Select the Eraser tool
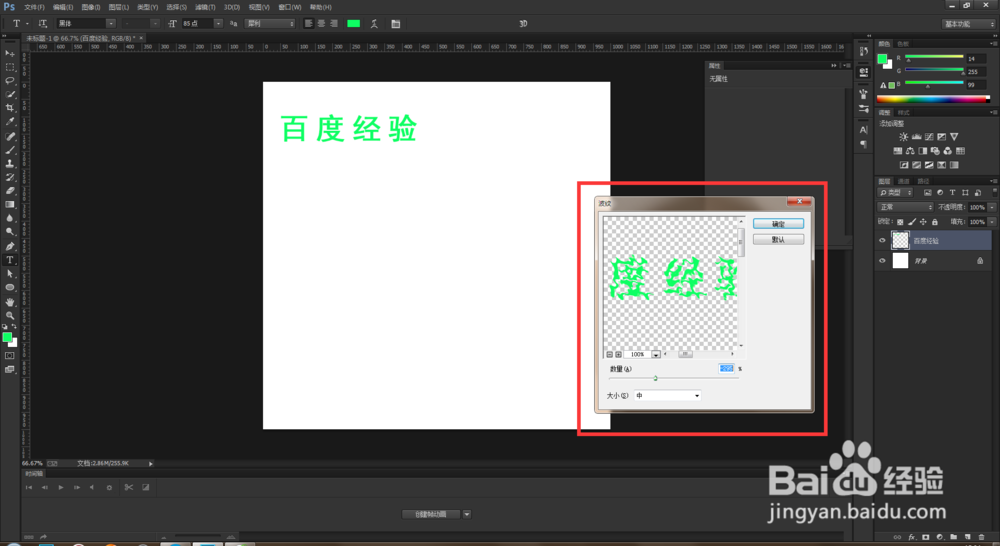The image size is (1000, 546). pyautogui.click(x=10, y=191)
